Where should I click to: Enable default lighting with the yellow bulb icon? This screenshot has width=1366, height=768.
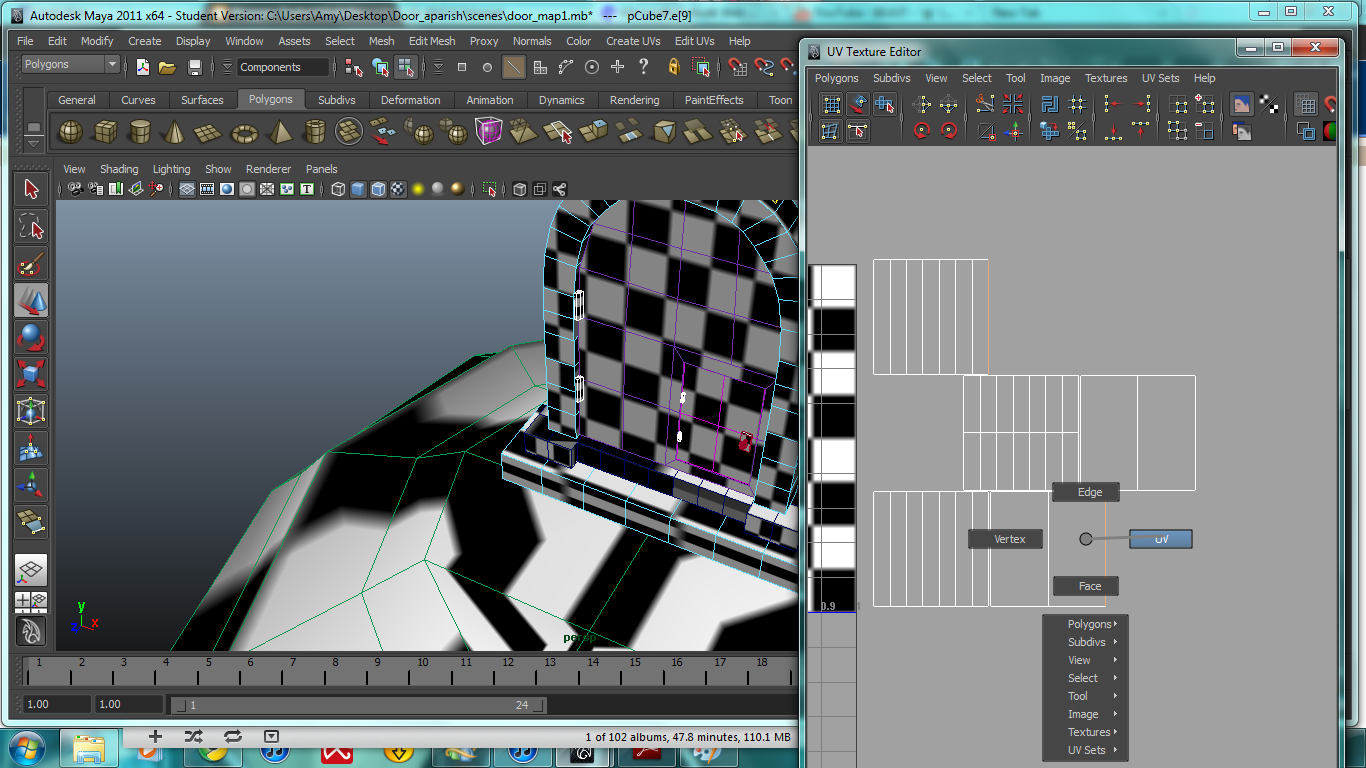pyautogui.click(x=418, y=188)
